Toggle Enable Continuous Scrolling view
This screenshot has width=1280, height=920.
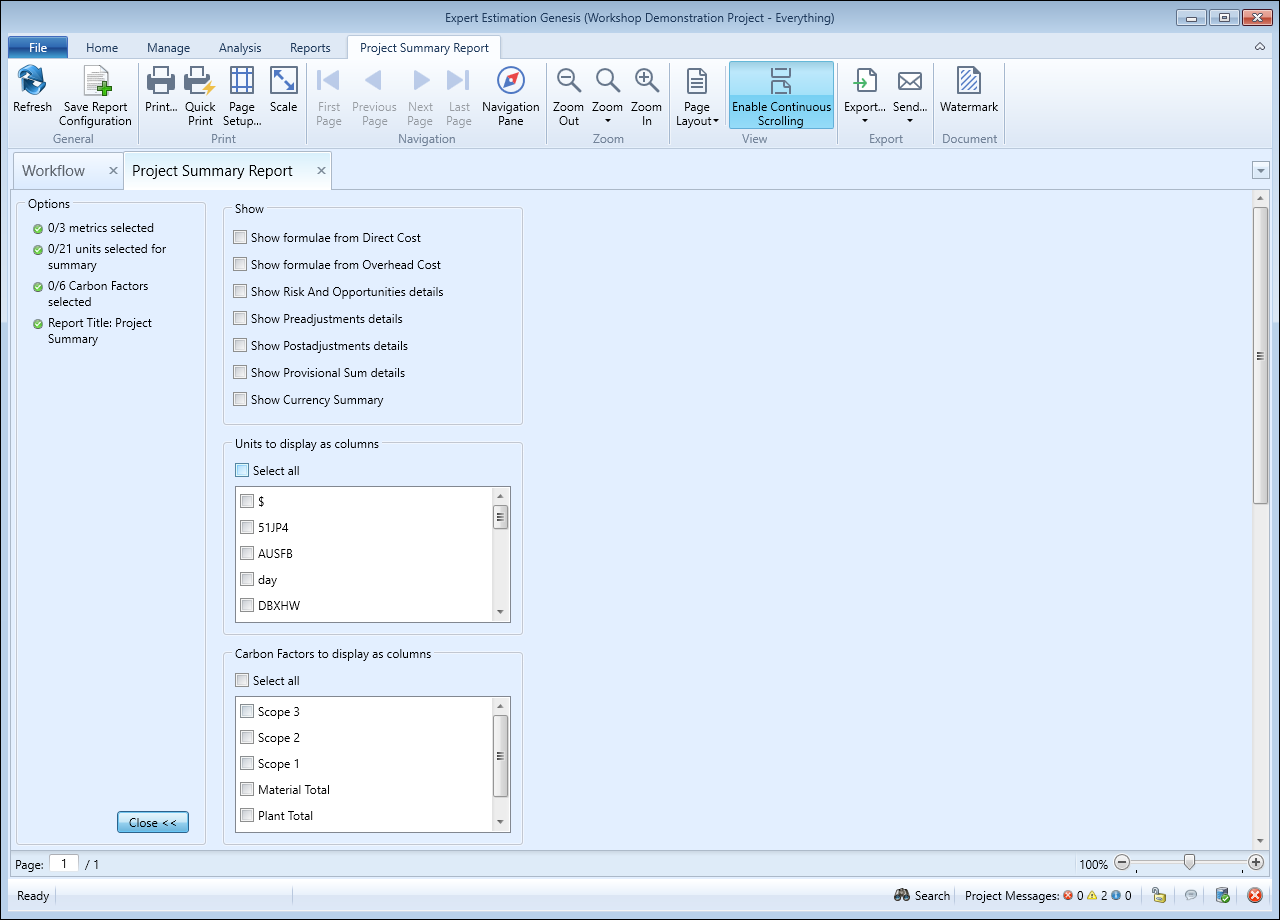coord(781,95)
